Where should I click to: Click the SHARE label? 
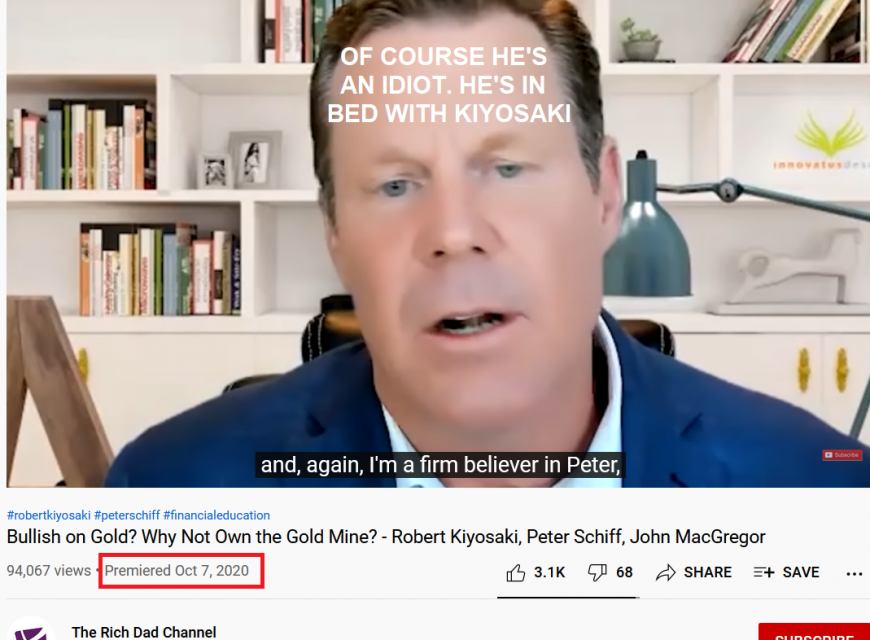point(707,572)
